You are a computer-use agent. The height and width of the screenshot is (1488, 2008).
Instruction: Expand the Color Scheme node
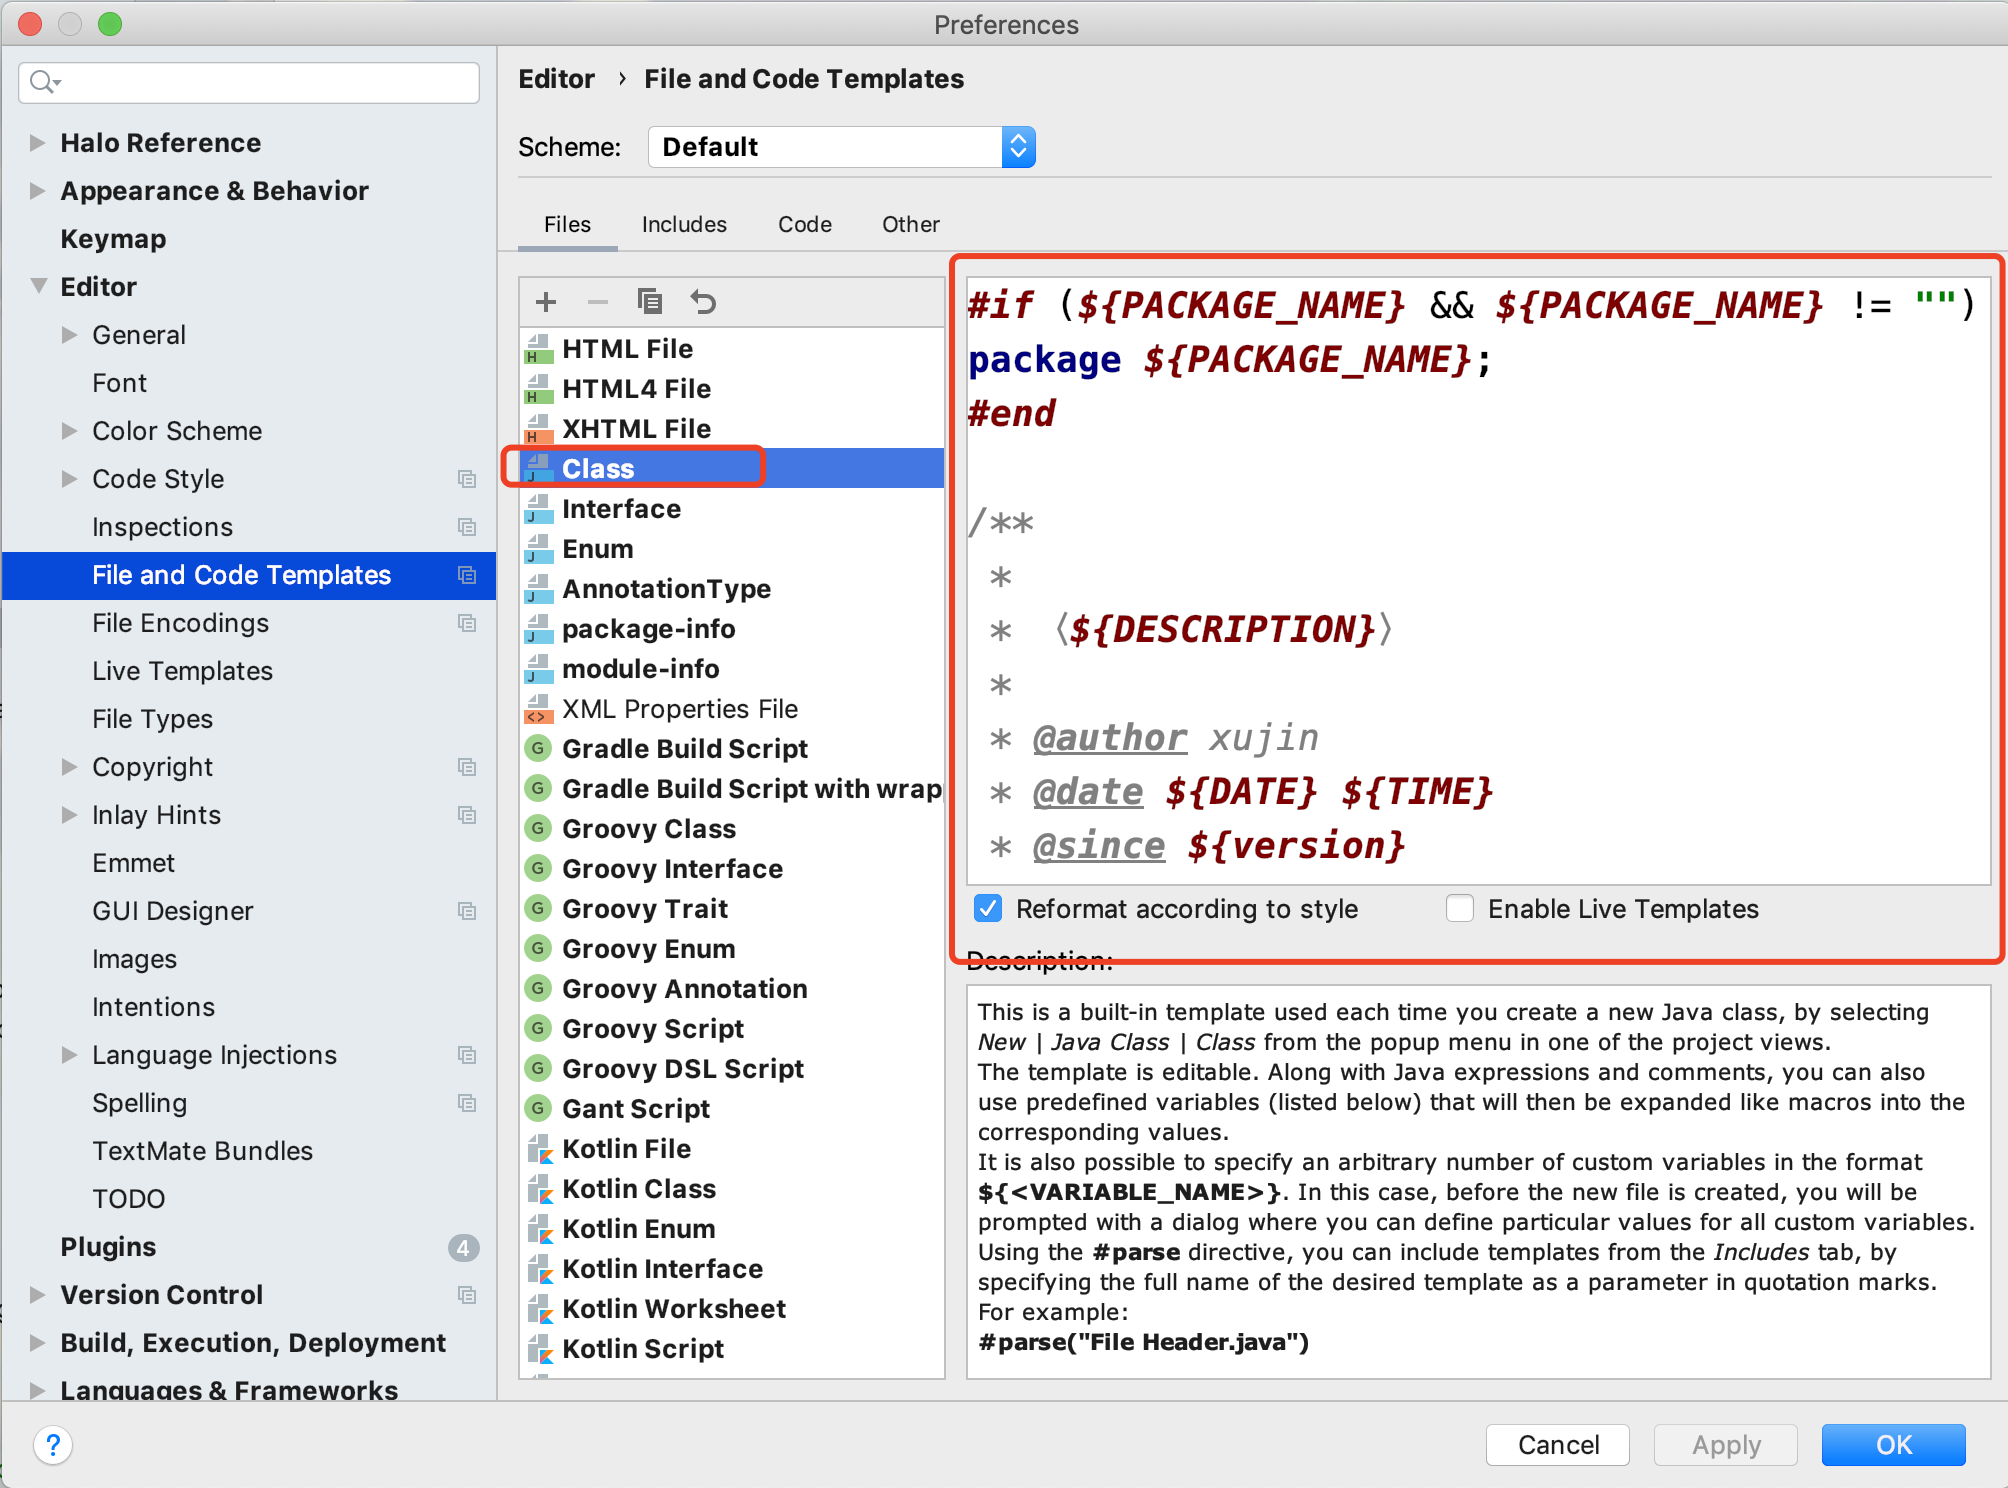coord(69,431)
